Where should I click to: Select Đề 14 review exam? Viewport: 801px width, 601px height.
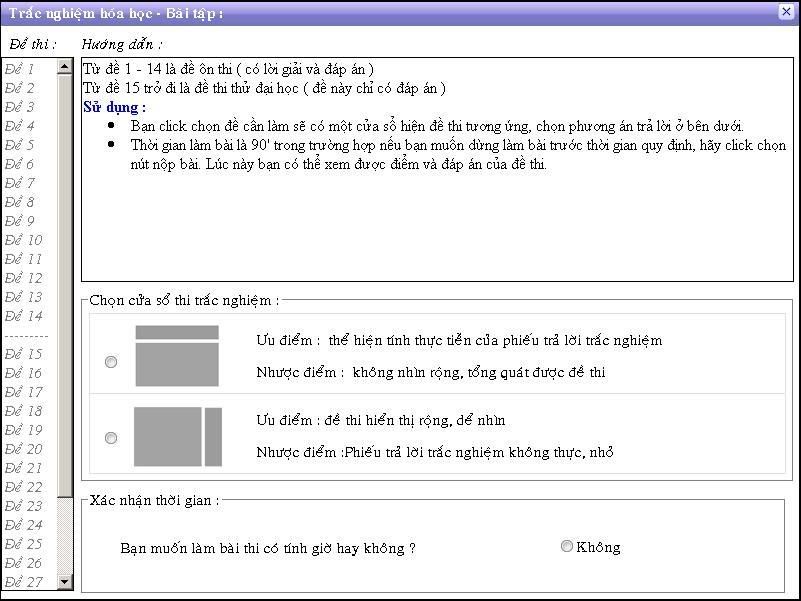(x=23, y=316)
